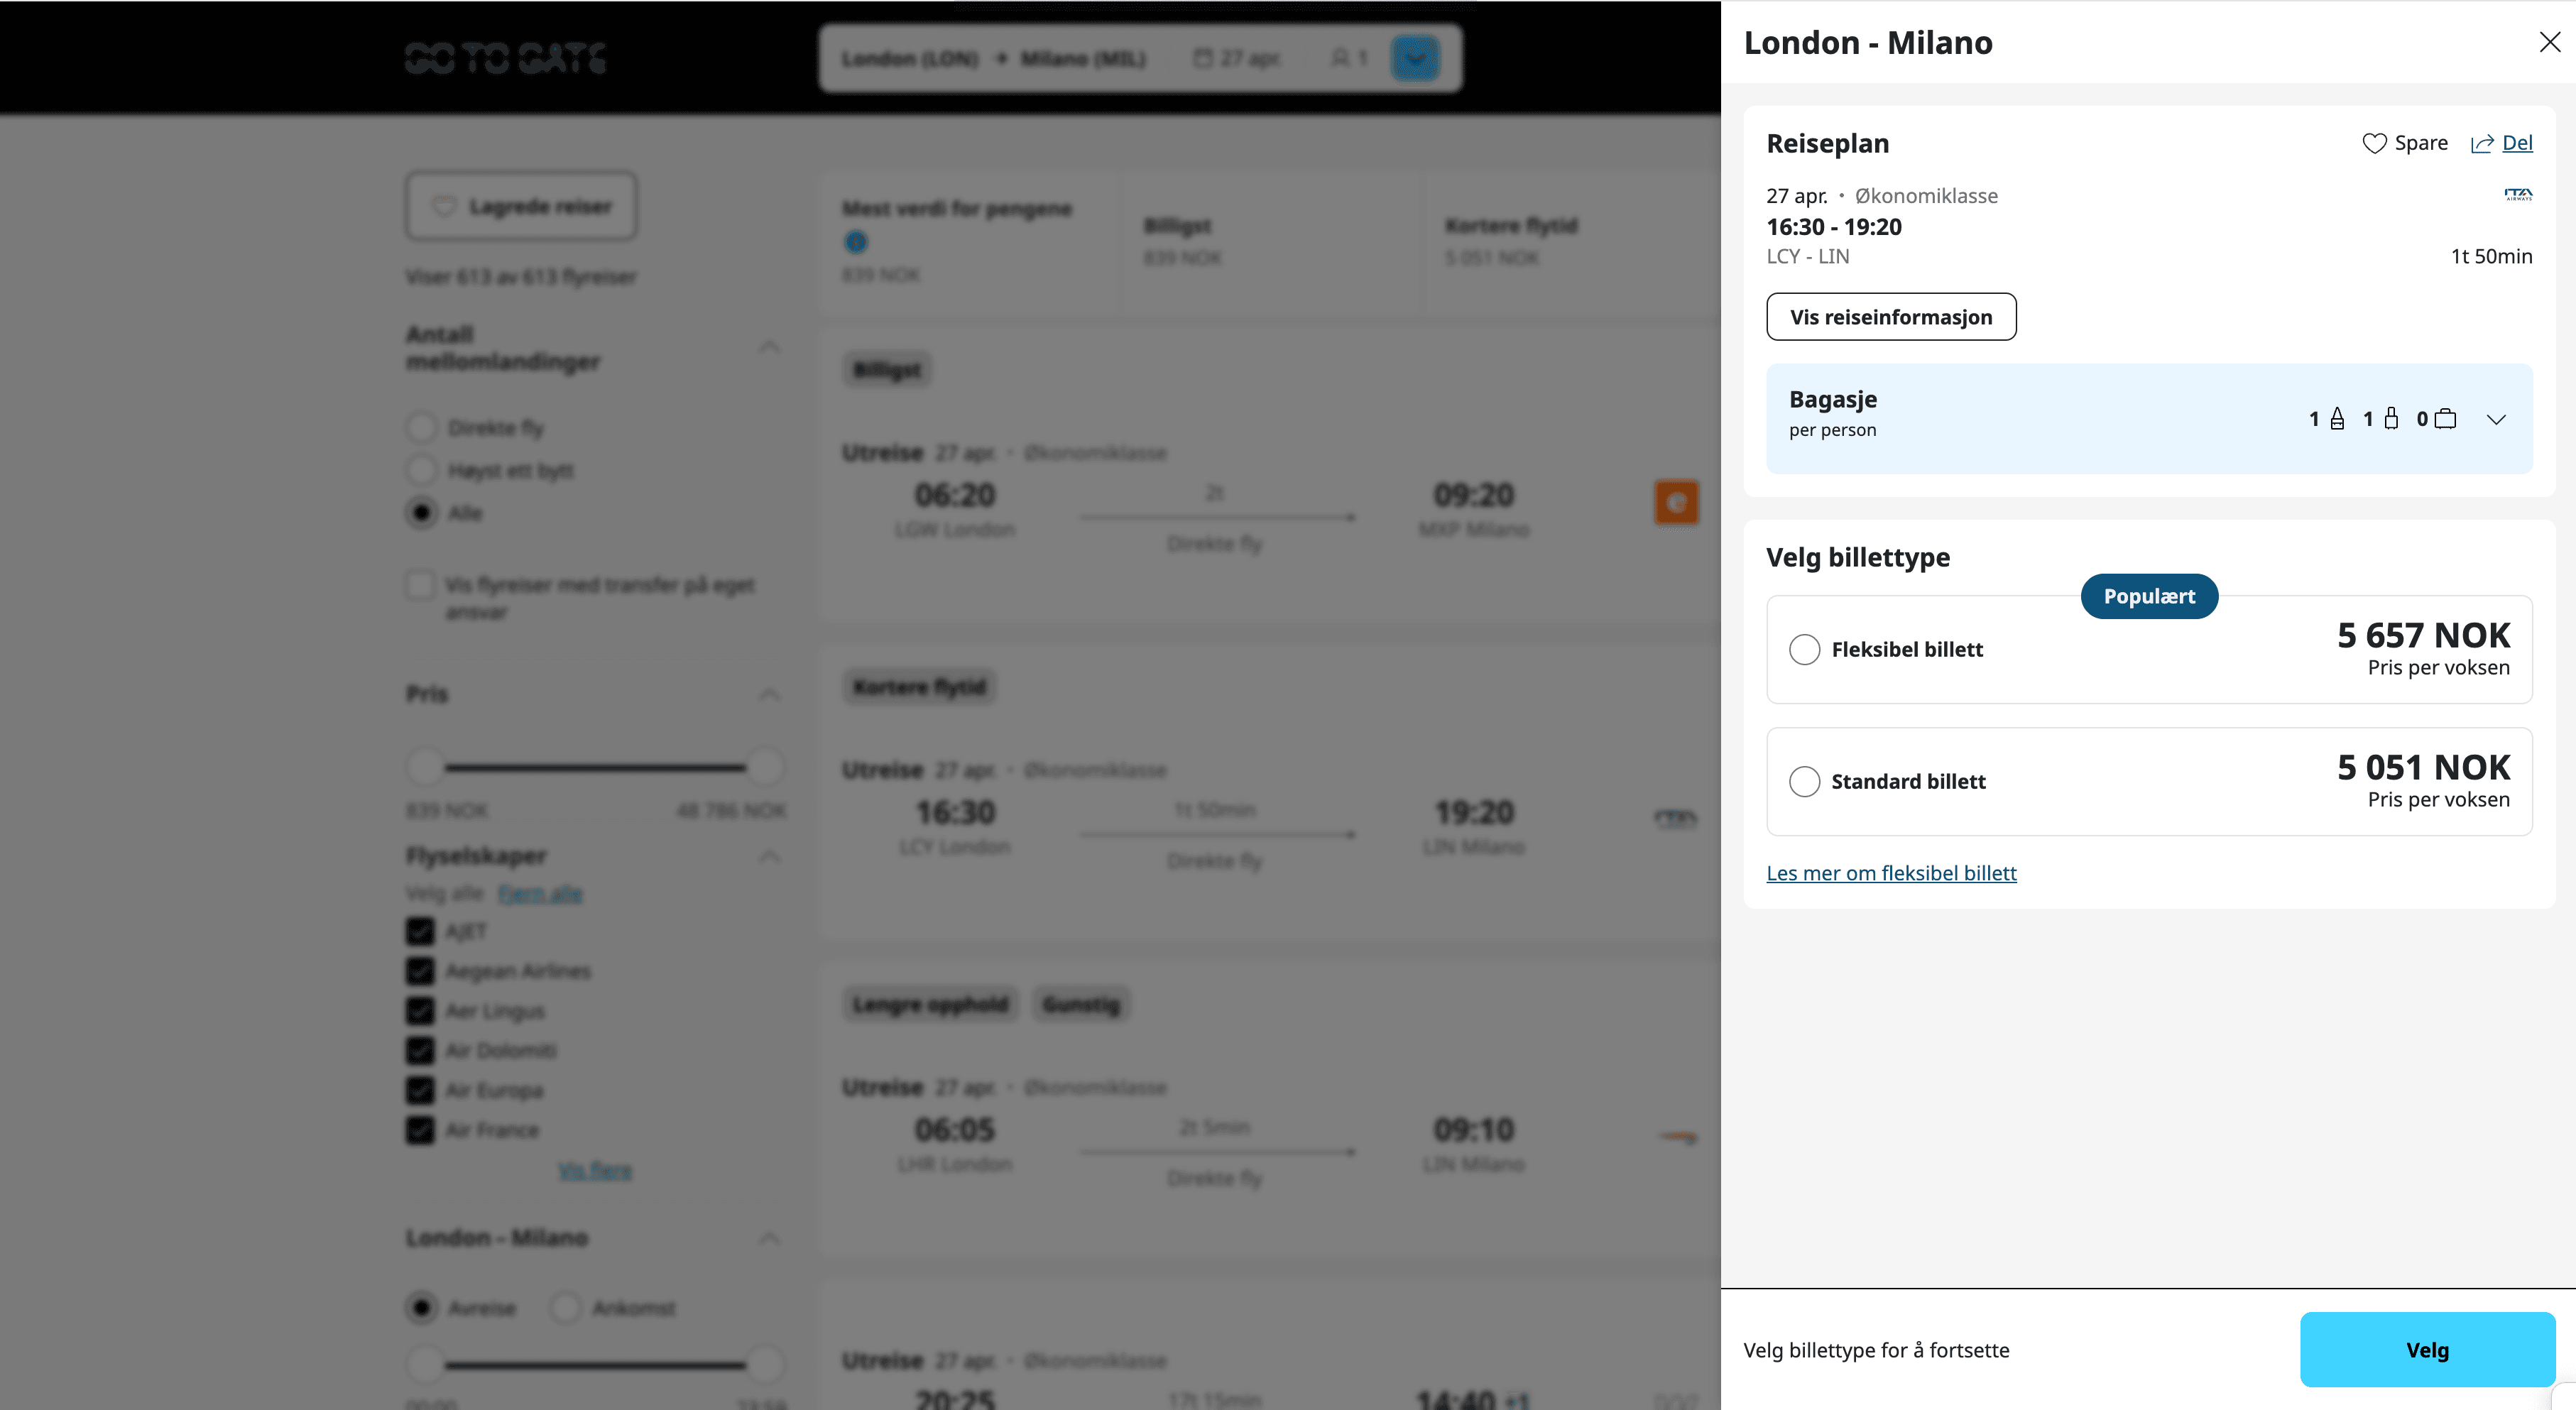Click the Del share icon
Image resolution: width=2576 pixels, height=1410 pixels.
click(x=2482, y=143)
